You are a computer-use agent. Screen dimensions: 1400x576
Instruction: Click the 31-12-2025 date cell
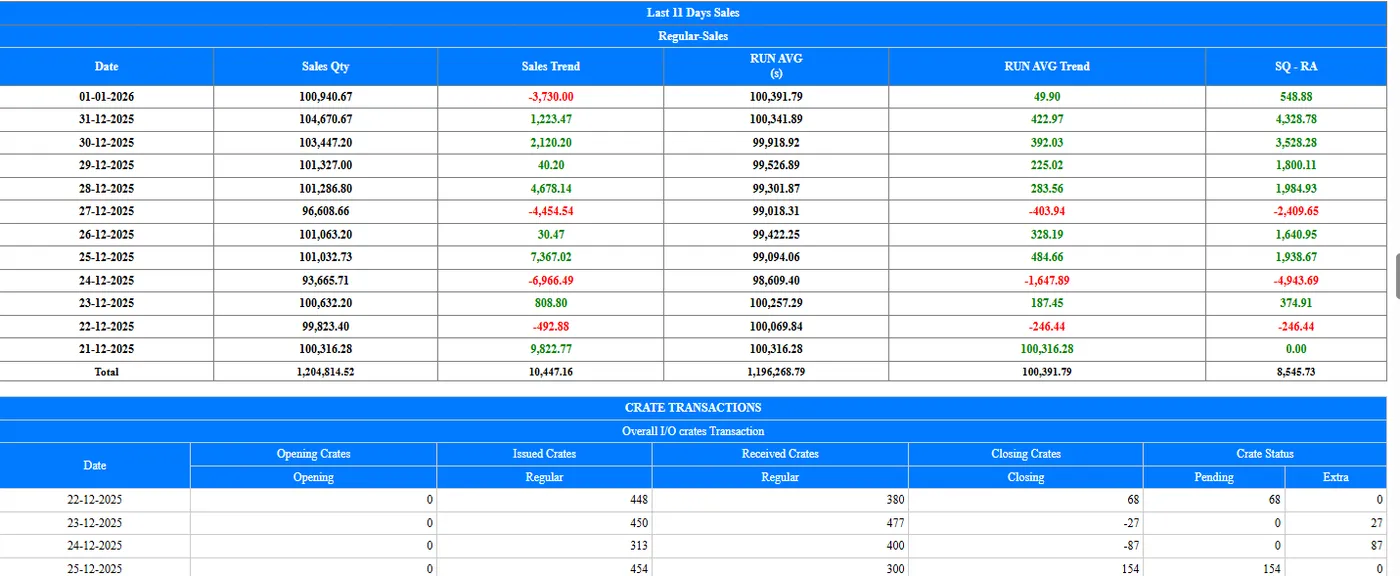point(106,120)
